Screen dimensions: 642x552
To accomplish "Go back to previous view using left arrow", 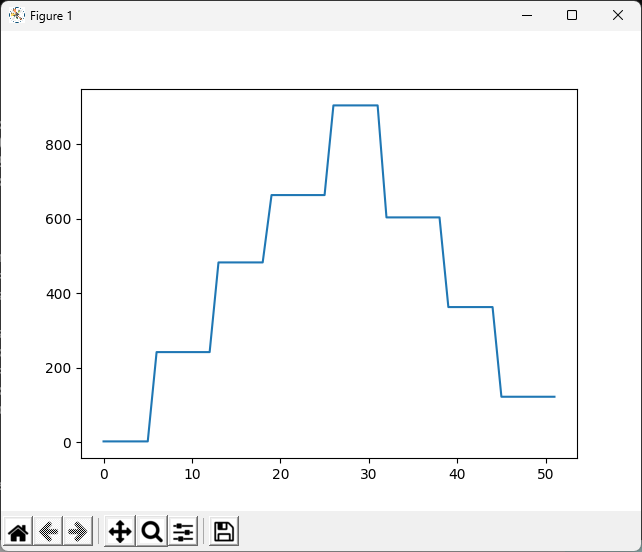I will click(x=47, y=532).
